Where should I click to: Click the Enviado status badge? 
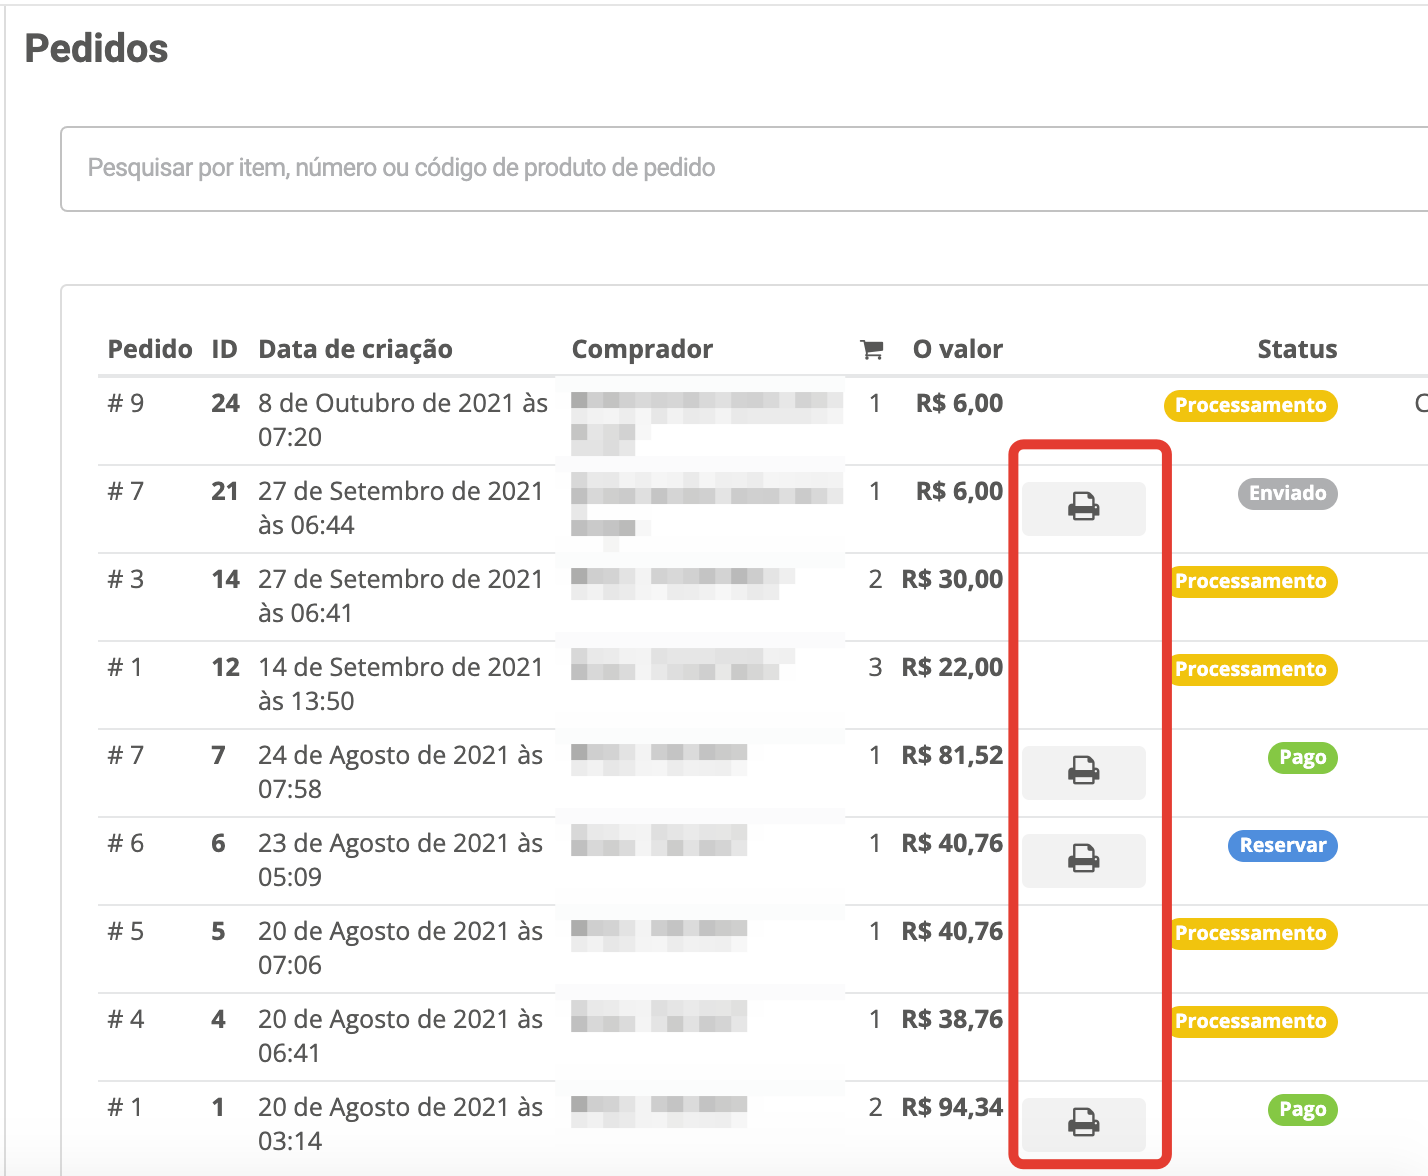click(x=1287, y=493)
